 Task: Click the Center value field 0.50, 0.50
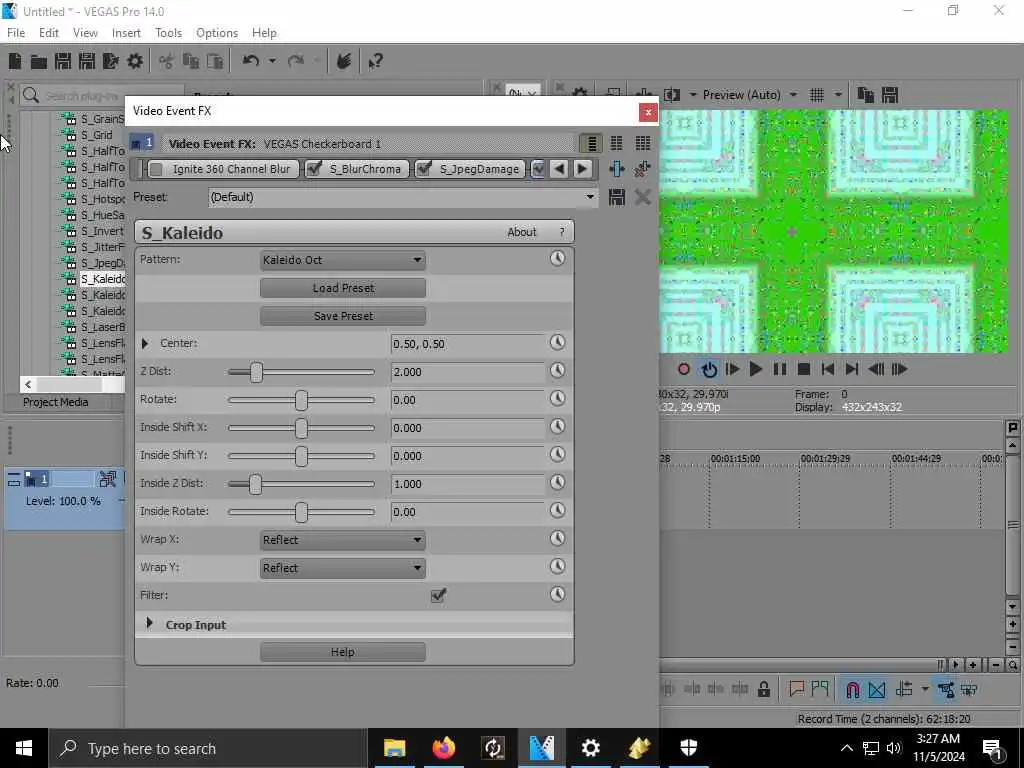click(467, 344)
